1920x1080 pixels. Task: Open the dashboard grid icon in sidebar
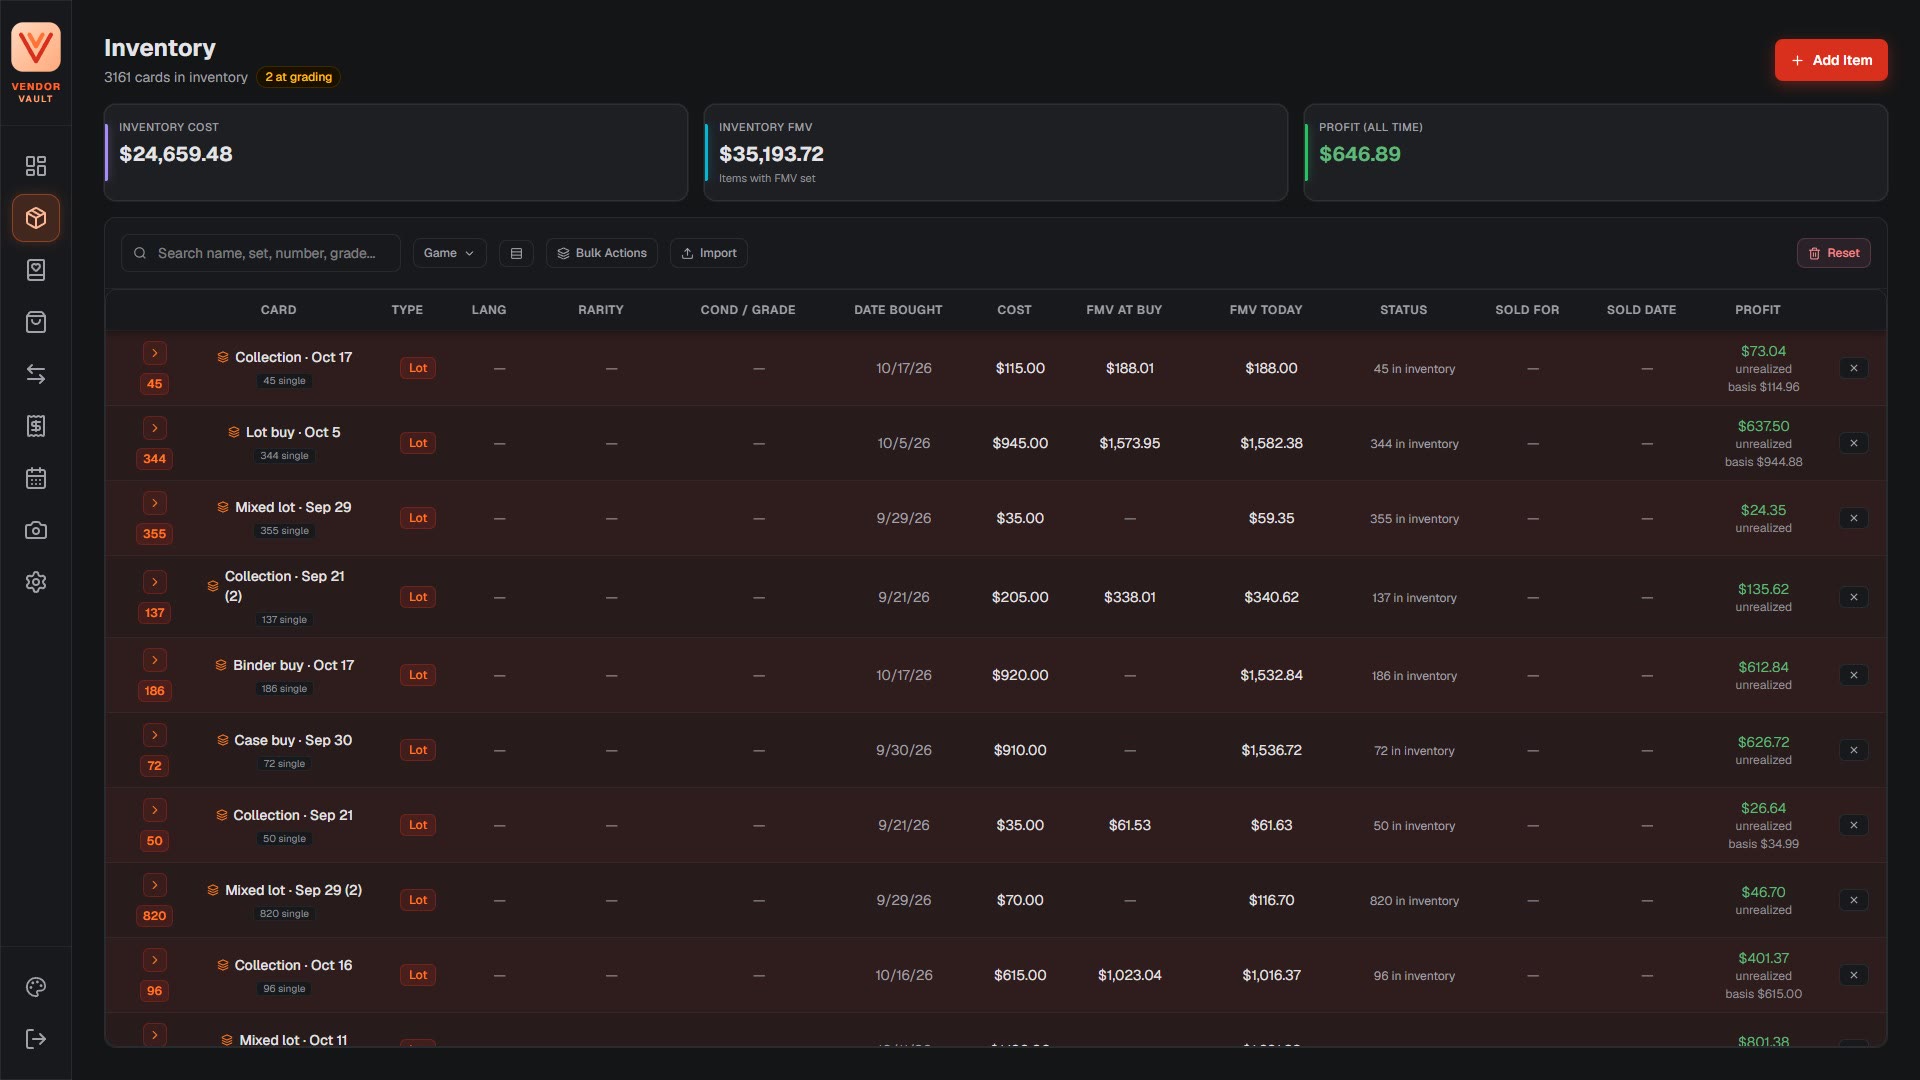[x=36, y=166]
